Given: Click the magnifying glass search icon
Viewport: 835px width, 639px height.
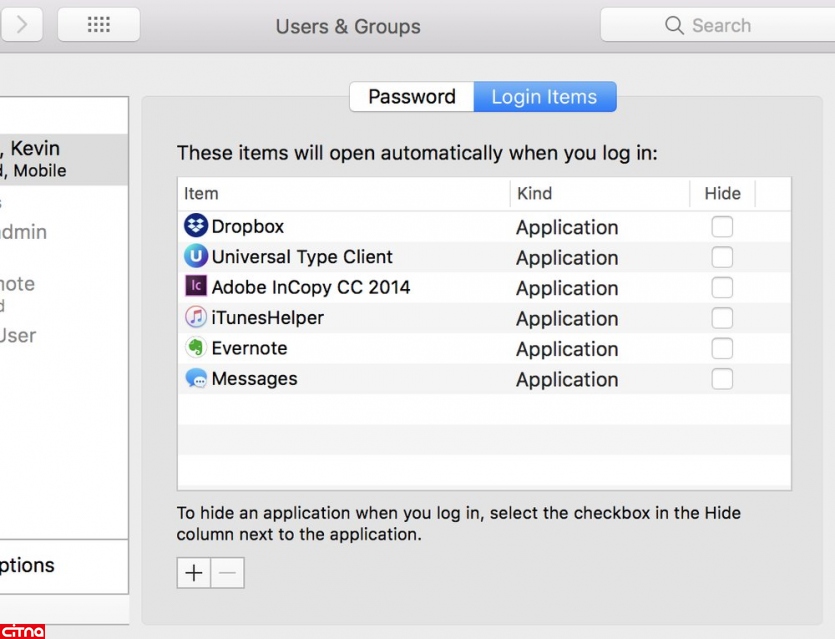Looking at the screenshot, I should click(x=675, y=26).
